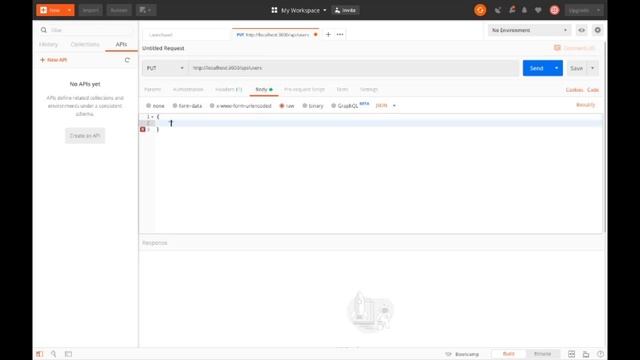Viewport: 640px width, 360px height.
Task: Open the Settings request tab
Action: [x=369, y=89]
